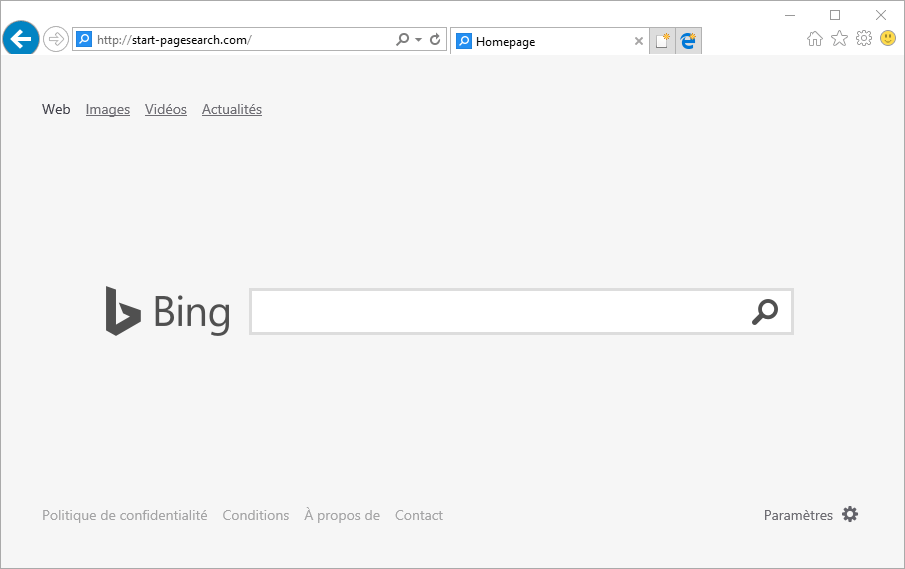Click the smiley feedback icon
The height and width of the screenshot is (569, 905).
888,39
